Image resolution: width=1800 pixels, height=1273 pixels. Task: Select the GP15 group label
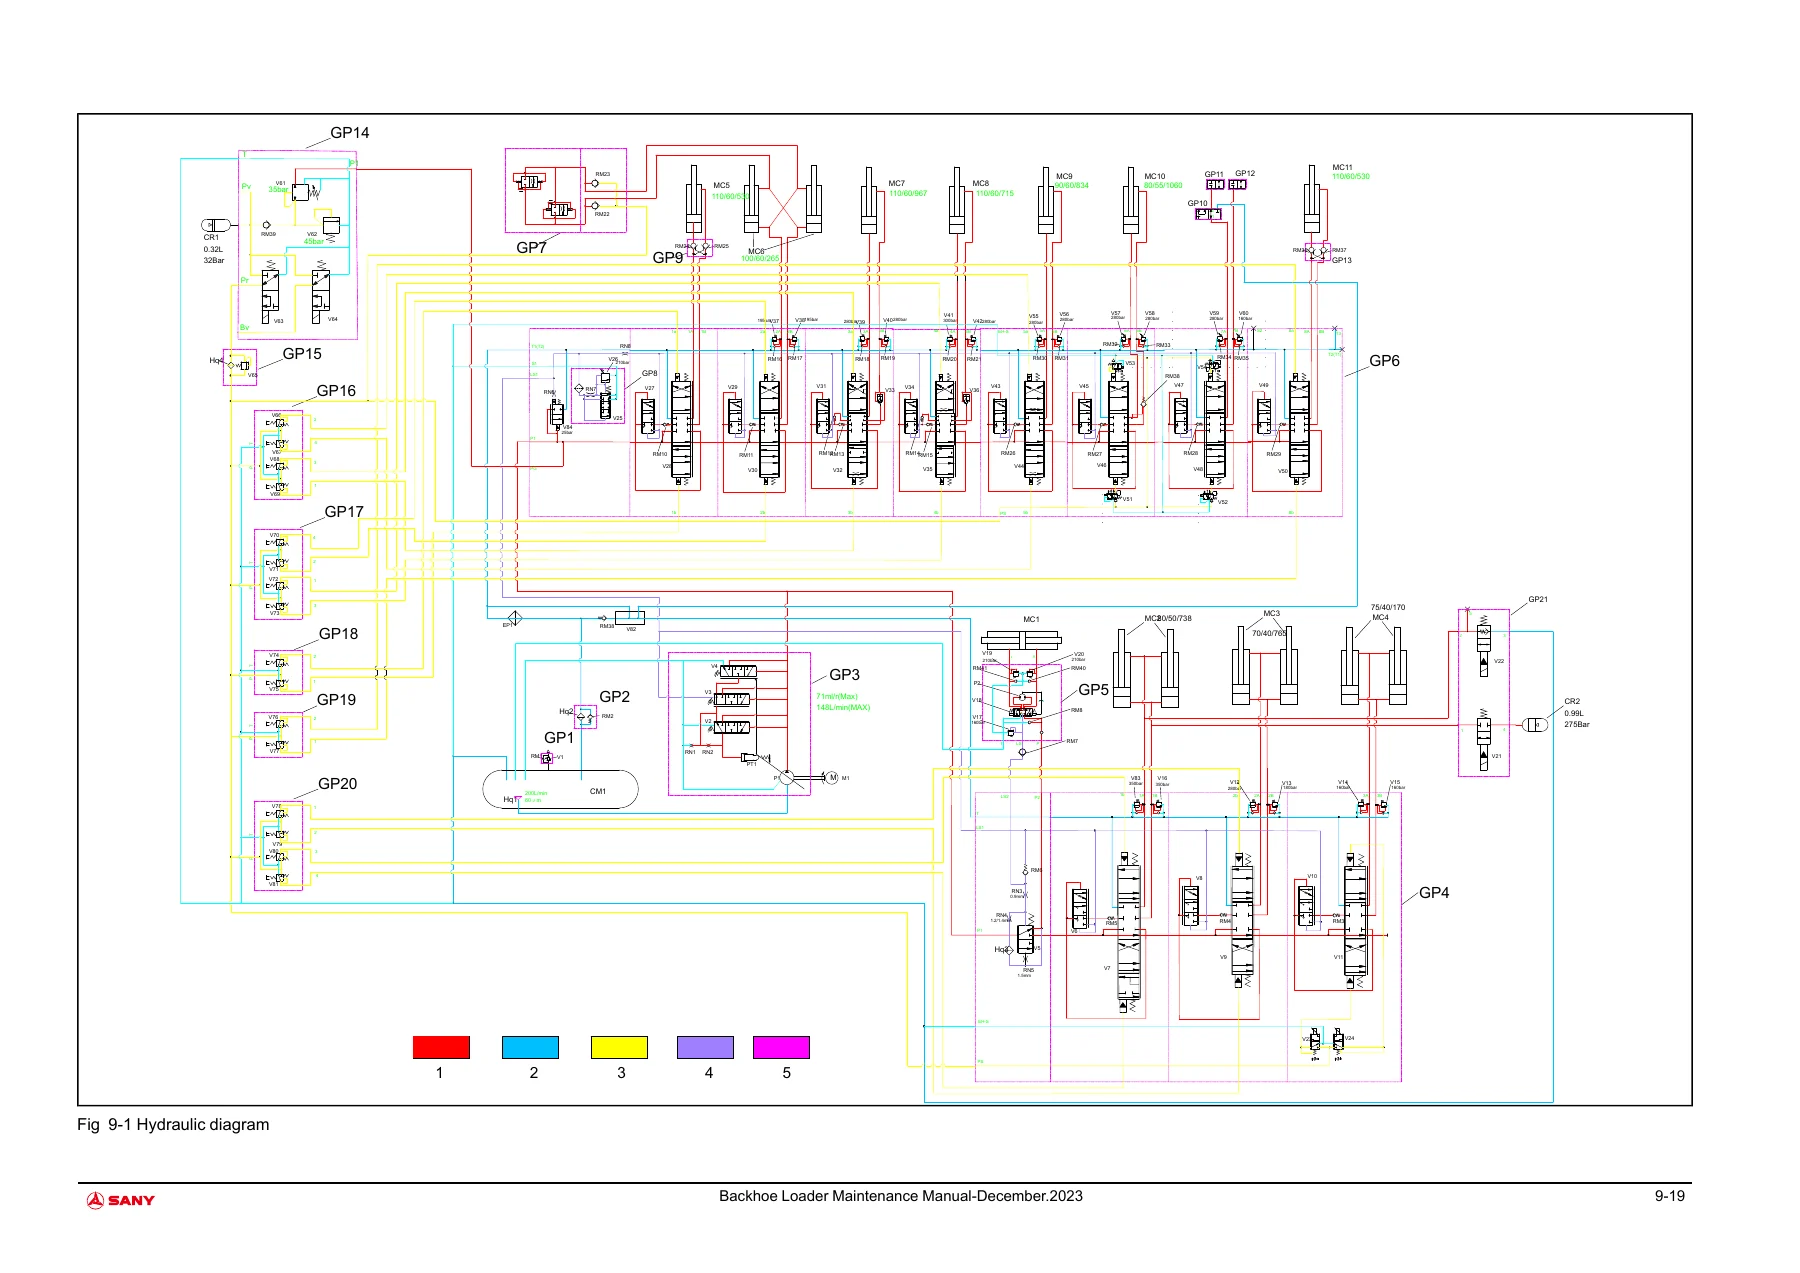click(302, 353)
